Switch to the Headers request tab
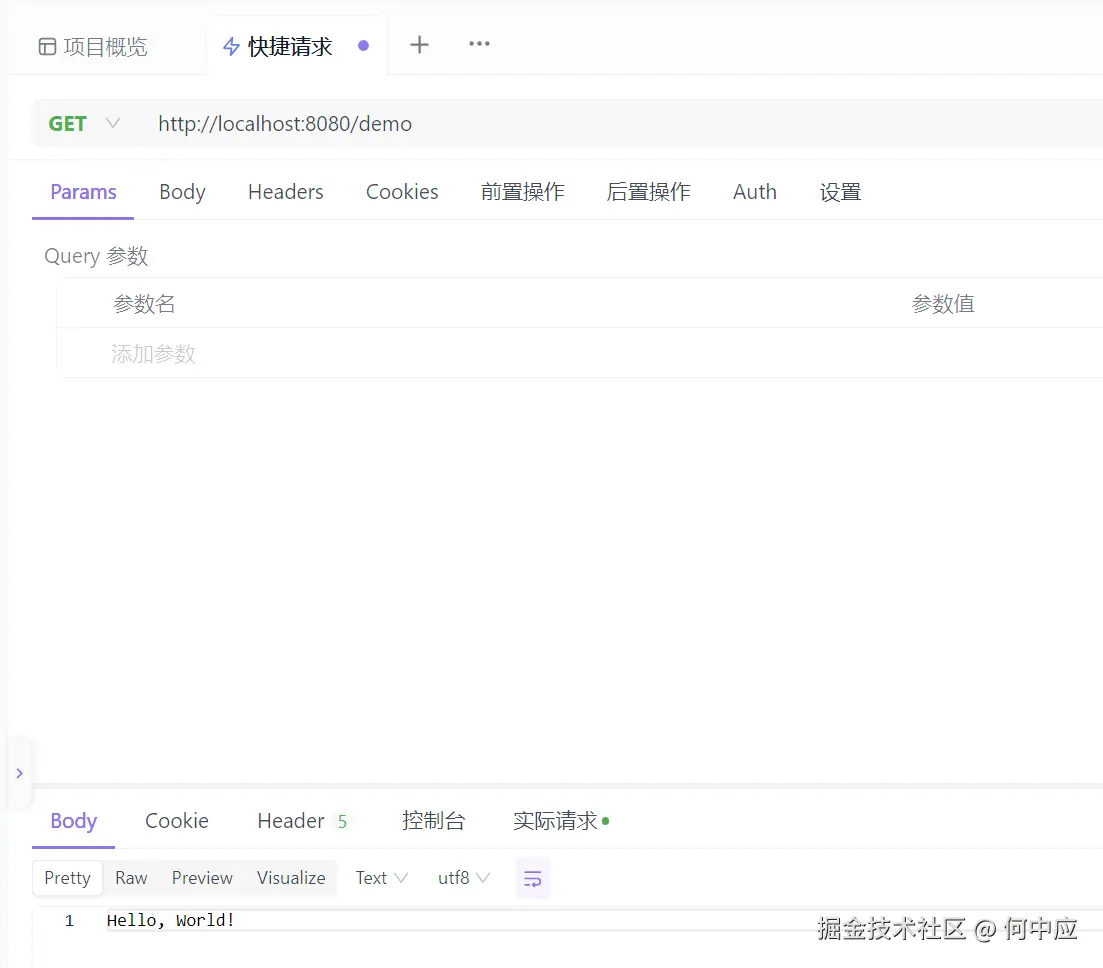Viewport: 1103px width, 968px height. 285,191
